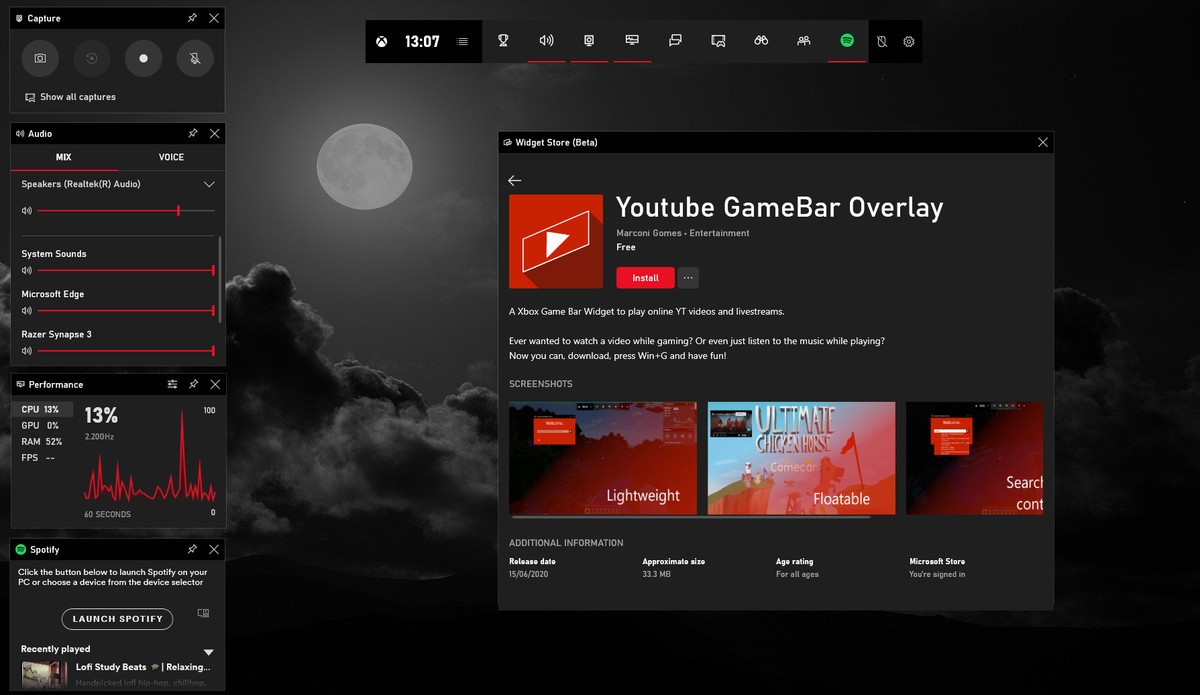1200x695 pixels.
Task: Open Xbox Social people icon
Action: [x=804, y=41]
